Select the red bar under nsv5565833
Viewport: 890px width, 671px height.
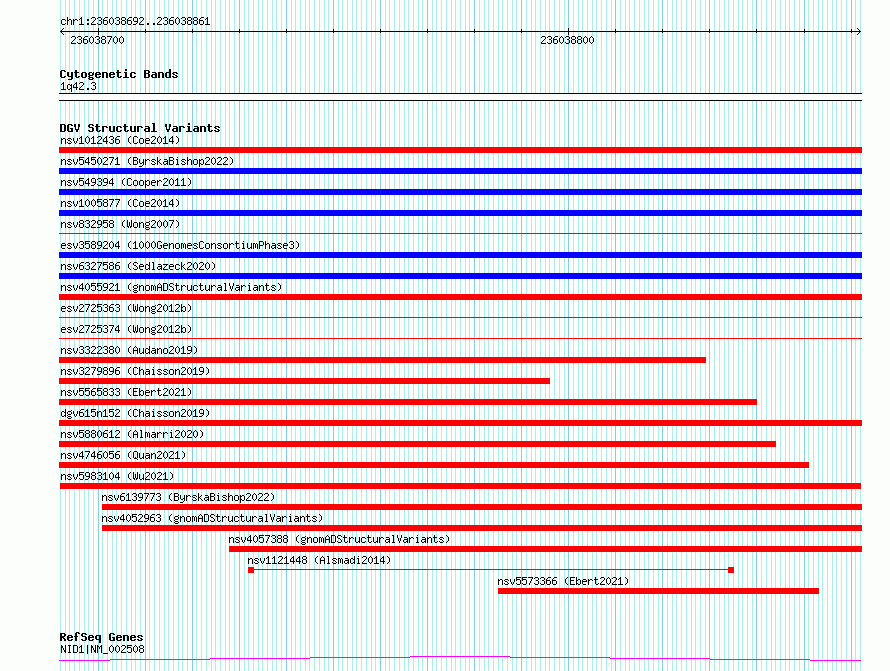click(408, 402)
